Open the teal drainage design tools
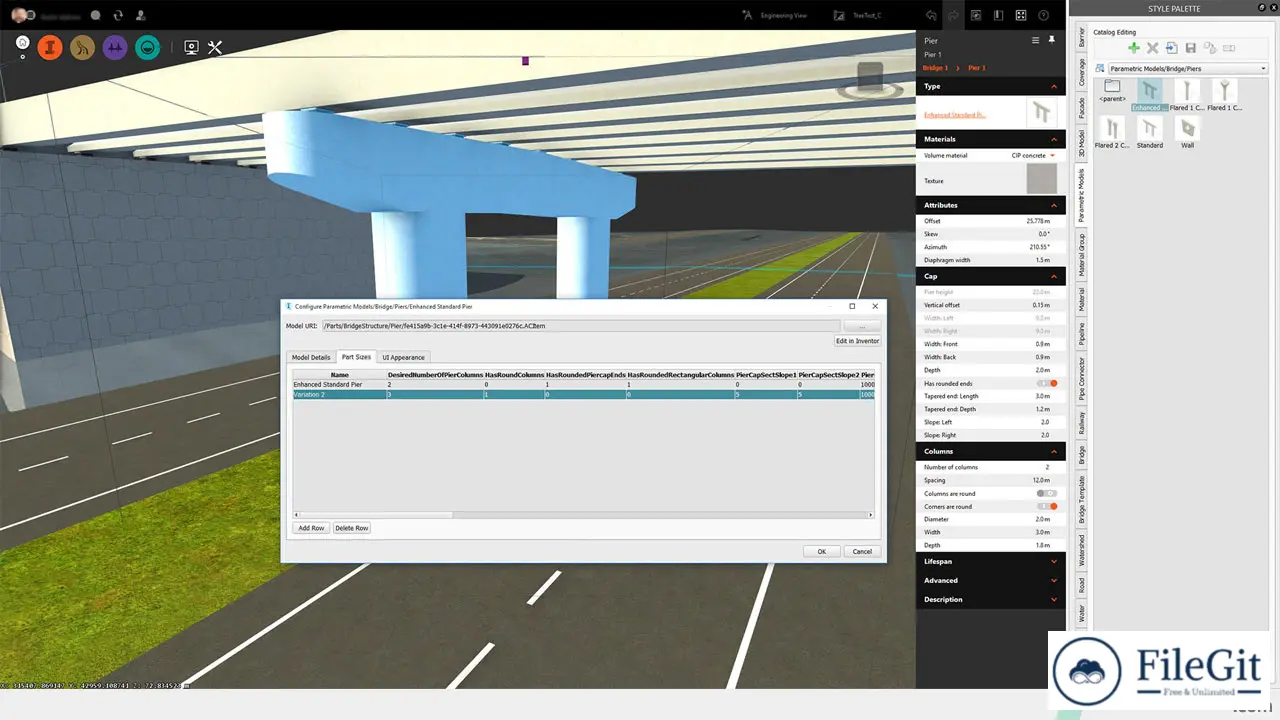Viewport: 1280px width, 720px height. pos(148,47)
